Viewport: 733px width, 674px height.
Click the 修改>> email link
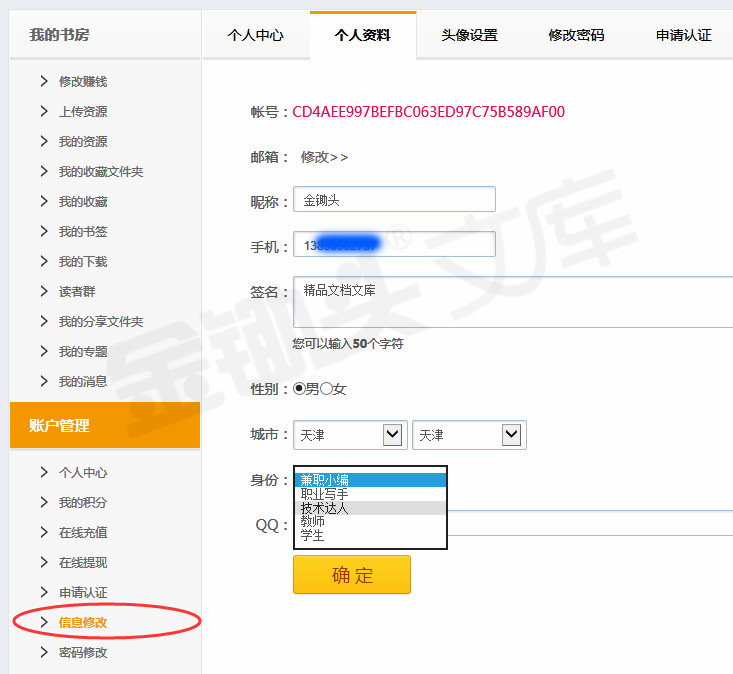tap(324, 157)
